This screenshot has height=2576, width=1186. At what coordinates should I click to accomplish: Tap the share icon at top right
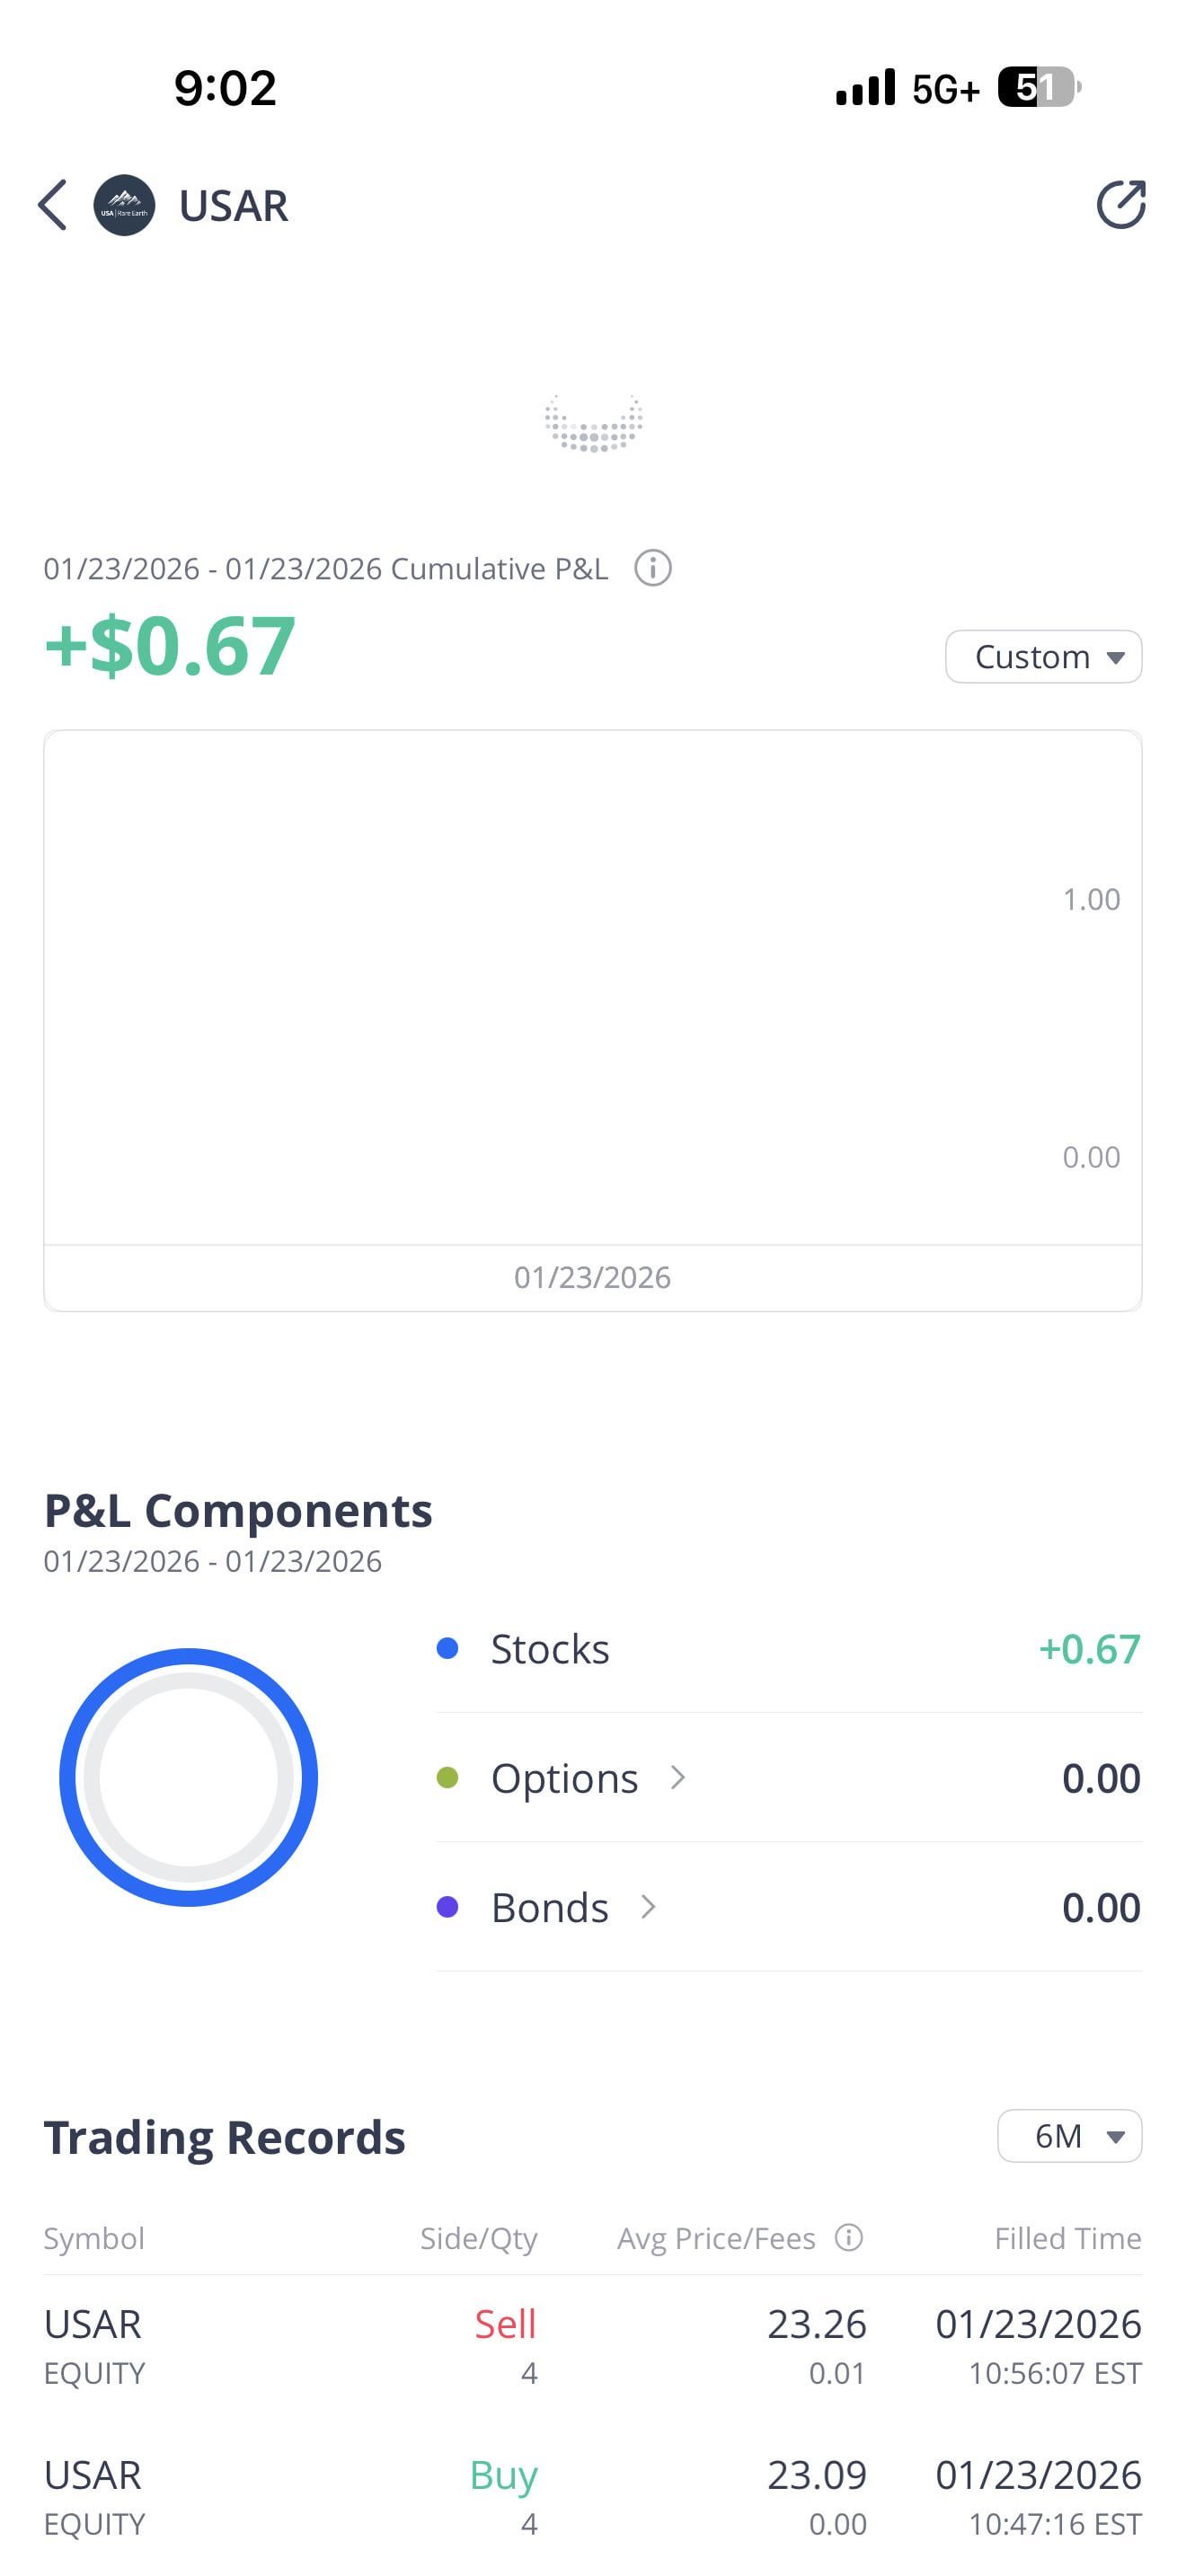pos(1120,205)
